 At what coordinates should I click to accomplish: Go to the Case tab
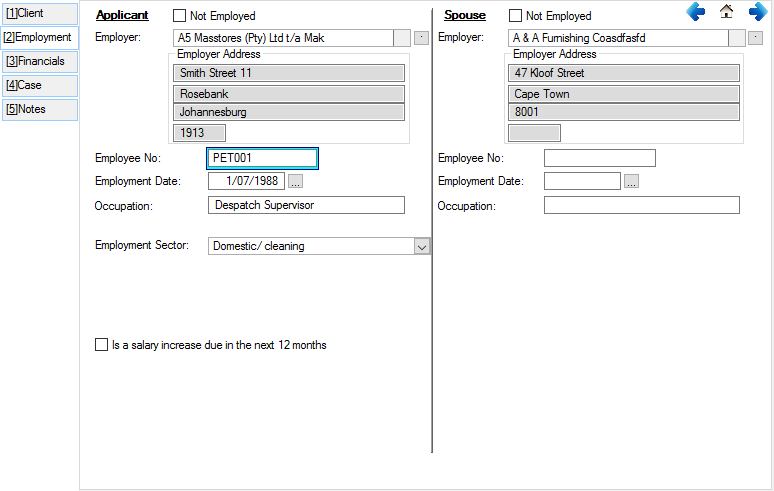[39, 85]
